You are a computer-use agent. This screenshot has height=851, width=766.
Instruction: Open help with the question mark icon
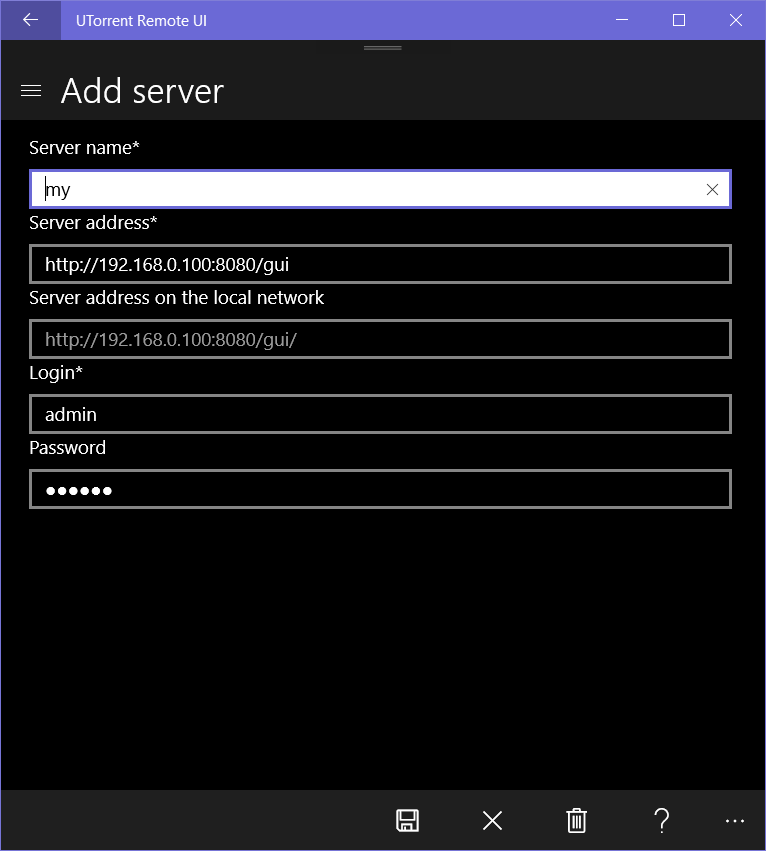661,820
